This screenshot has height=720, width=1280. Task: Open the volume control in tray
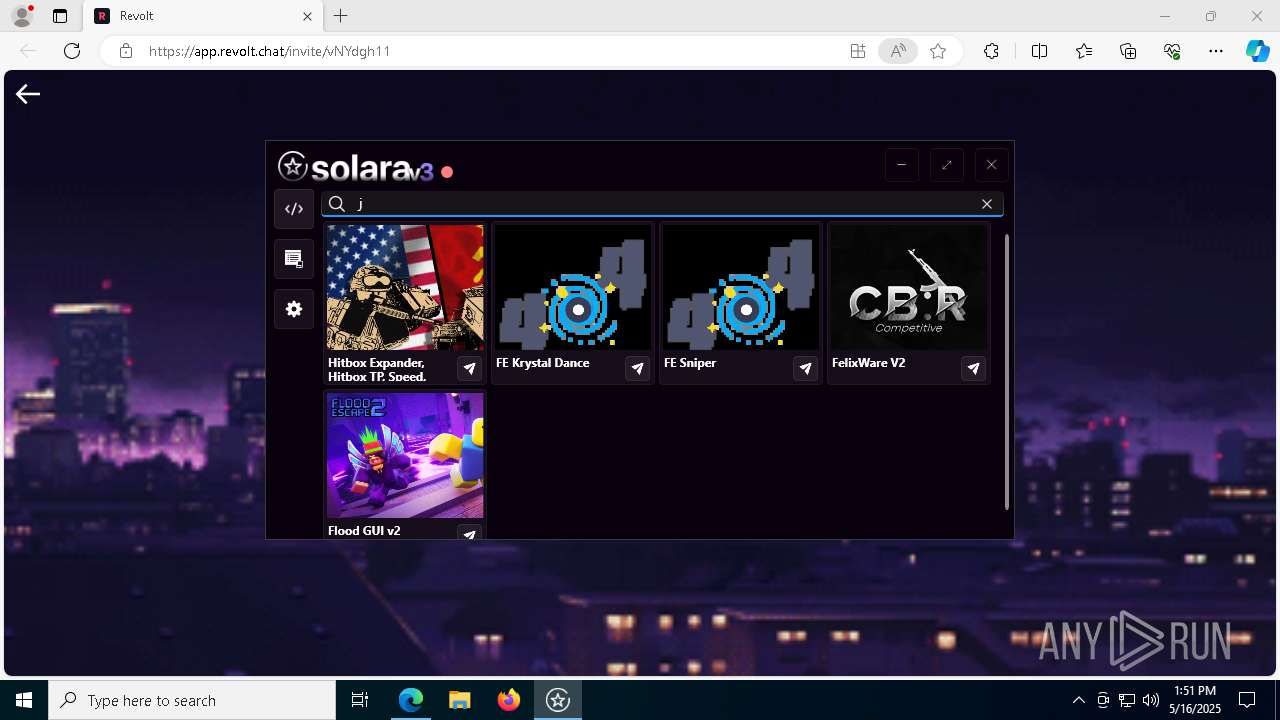[x=1150, y=700]
